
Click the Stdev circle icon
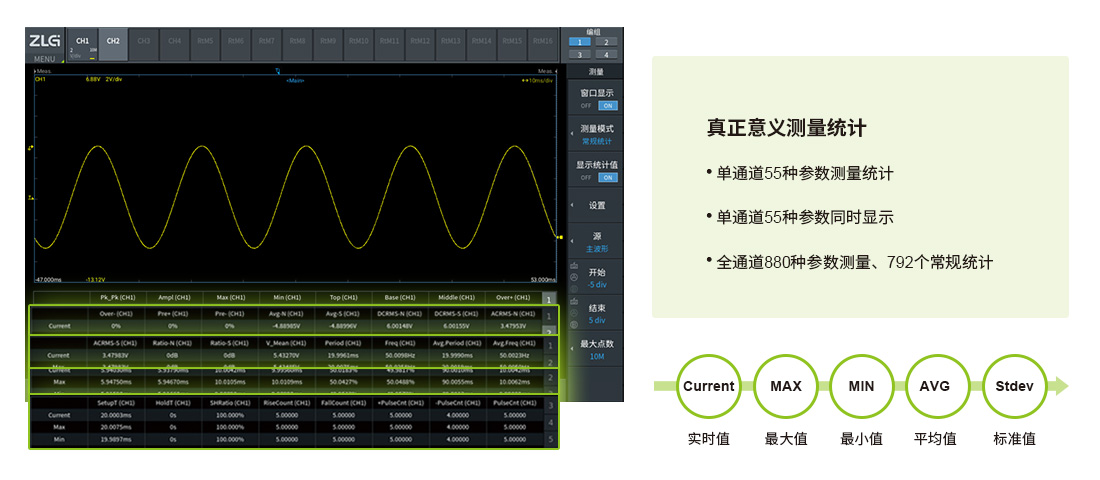pos(1014,387)
